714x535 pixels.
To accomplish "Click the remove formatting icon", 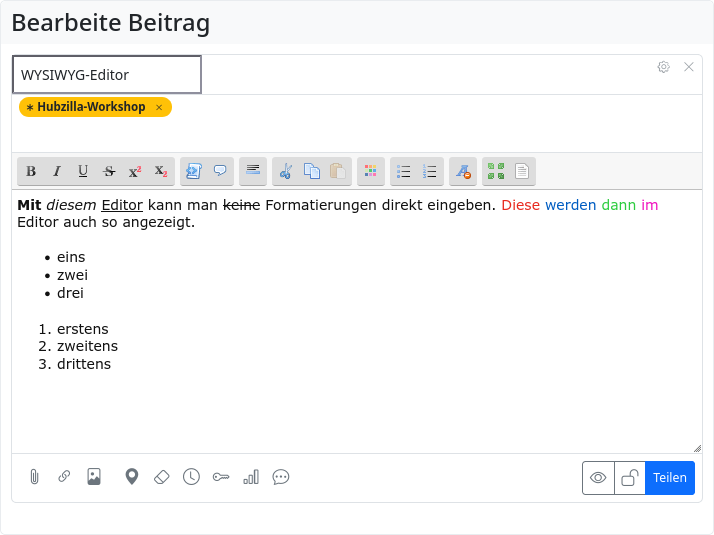I will [463, 171].
